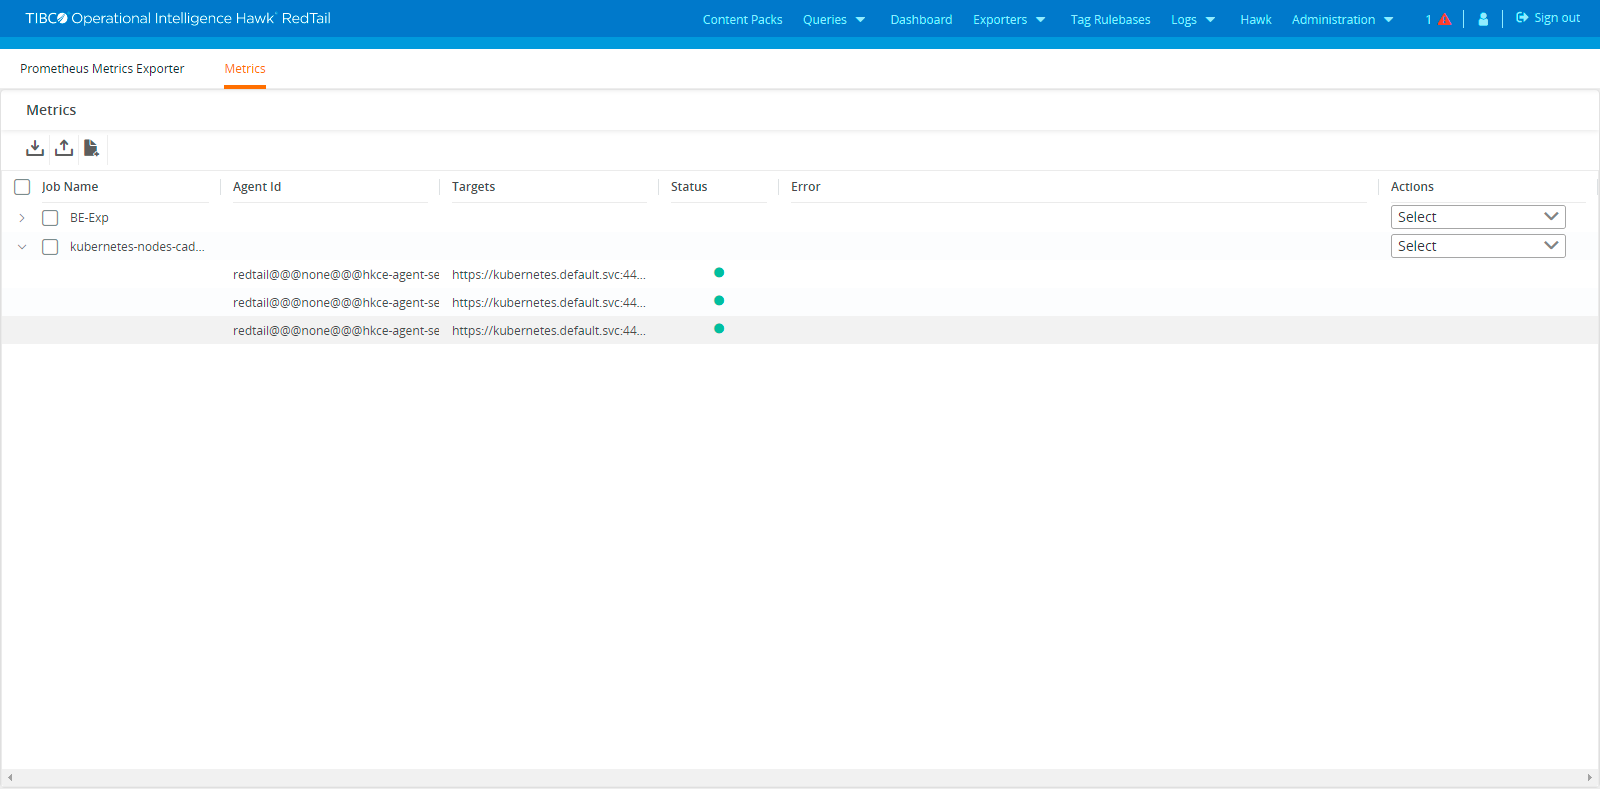Collapse the kubernetes-nodes-cad job row
The image size is (1600, 789).
coord(22,247)
